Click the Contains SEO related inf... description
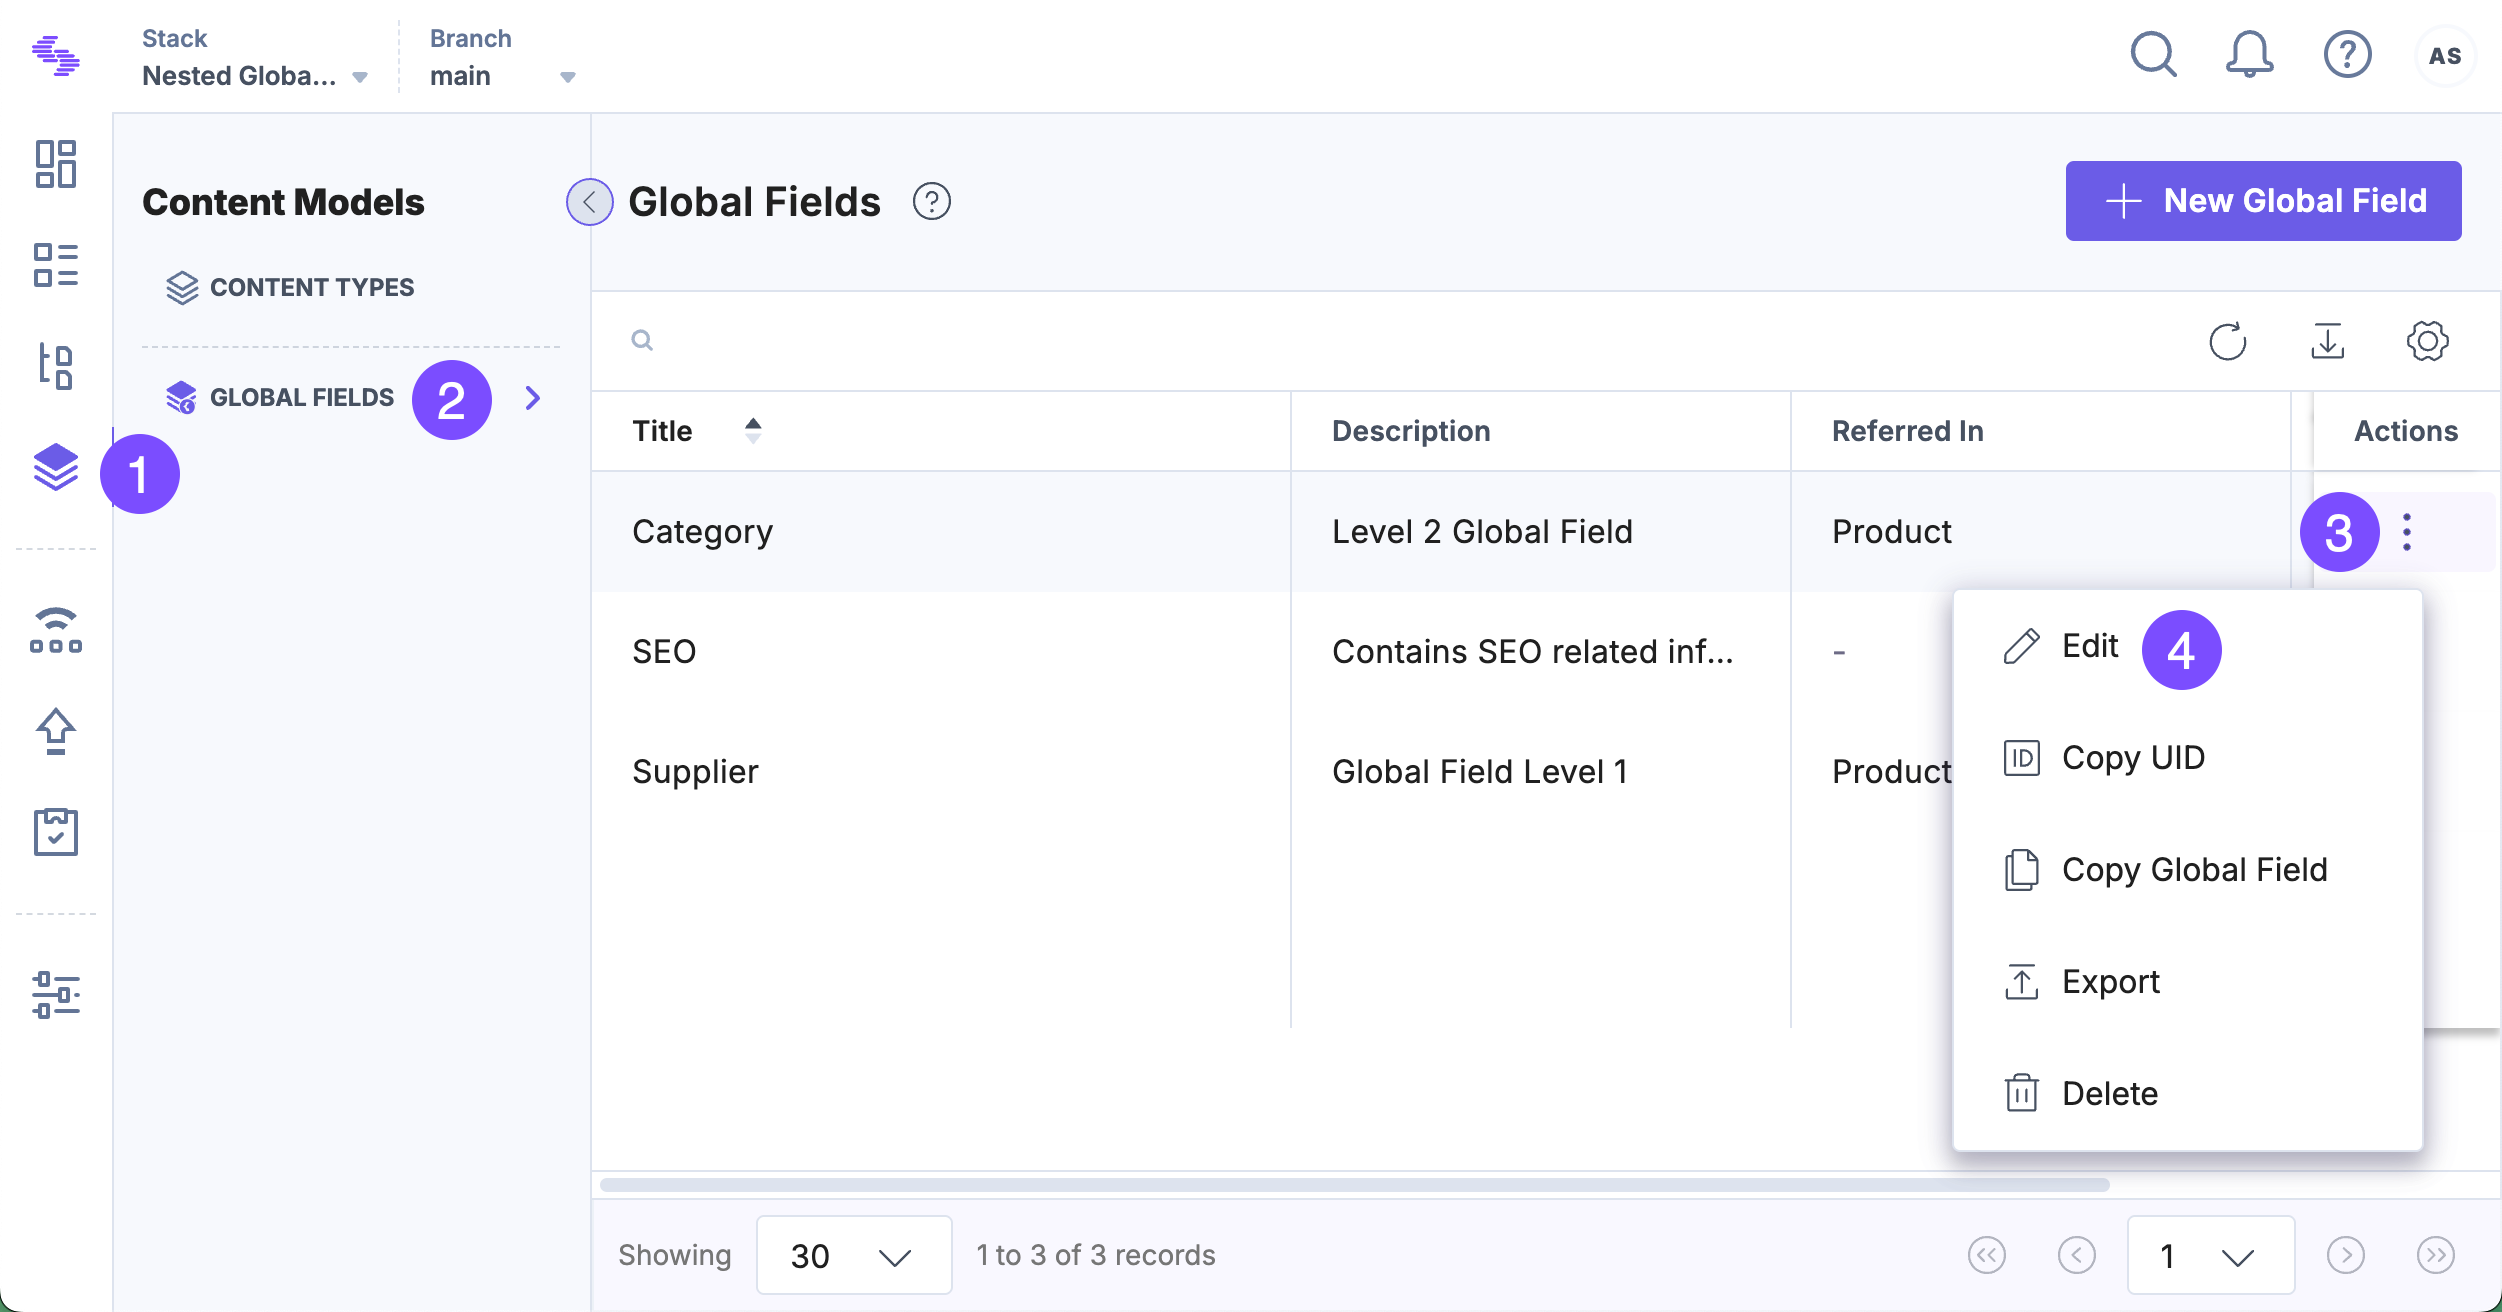2502x1312 pixels. [1533, 652]
